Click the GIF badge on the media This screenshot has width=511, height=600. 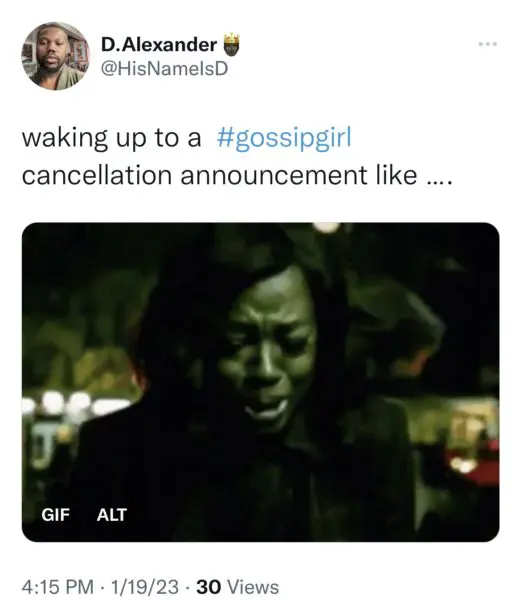tap(56, 515)
